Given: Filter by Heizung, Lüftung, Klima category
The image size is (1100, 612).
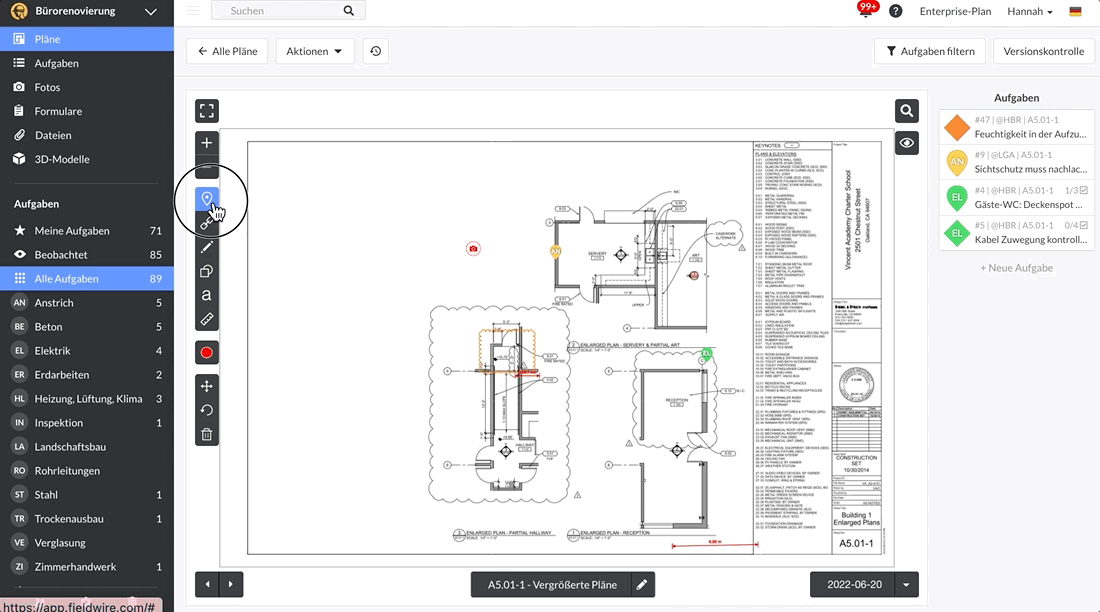Looking at the screenshot, I should 87,399.
